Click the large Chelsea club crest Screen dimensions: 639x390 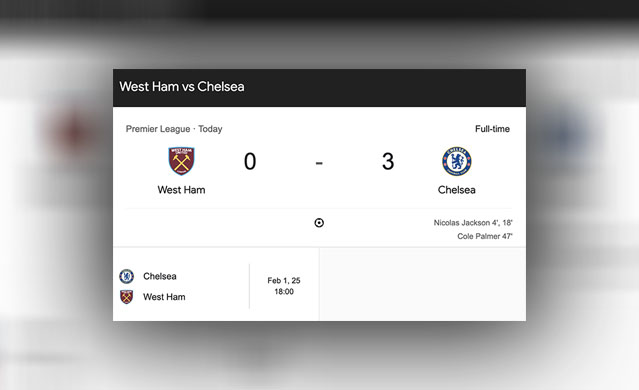pyautogui.click(x=456, y=161)
